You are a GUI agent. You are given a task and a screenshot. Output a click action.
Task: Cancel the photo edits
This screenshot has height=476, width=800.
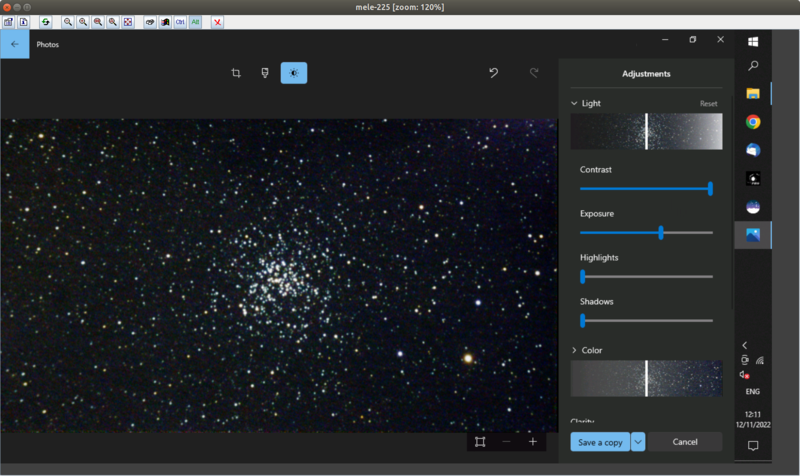[x=685, y=442]
